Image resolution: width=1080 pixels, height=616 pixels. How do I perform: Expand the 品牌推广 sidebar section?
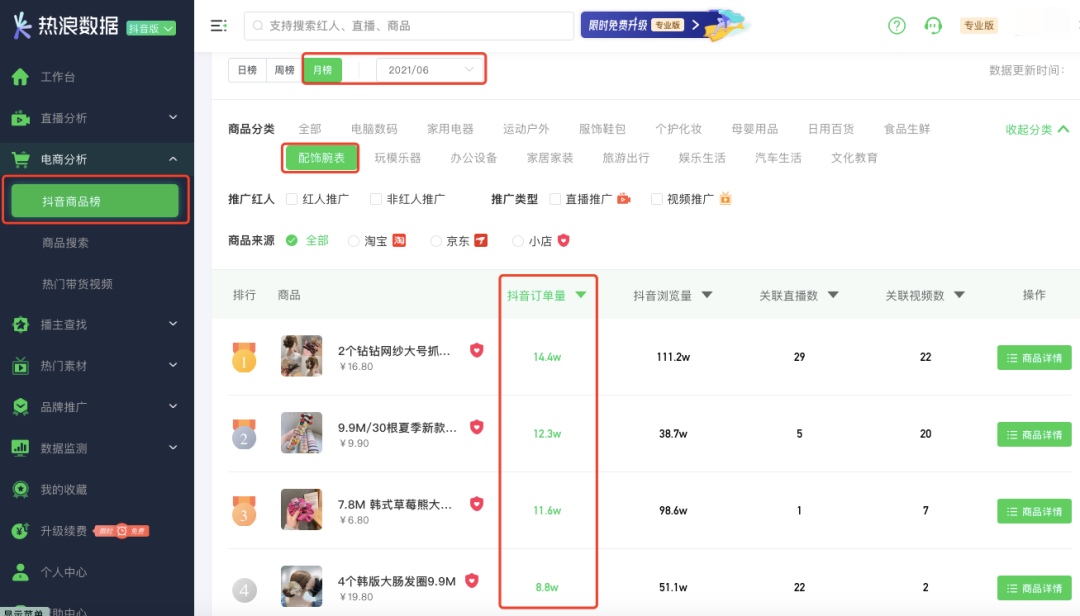coord(173,407)
